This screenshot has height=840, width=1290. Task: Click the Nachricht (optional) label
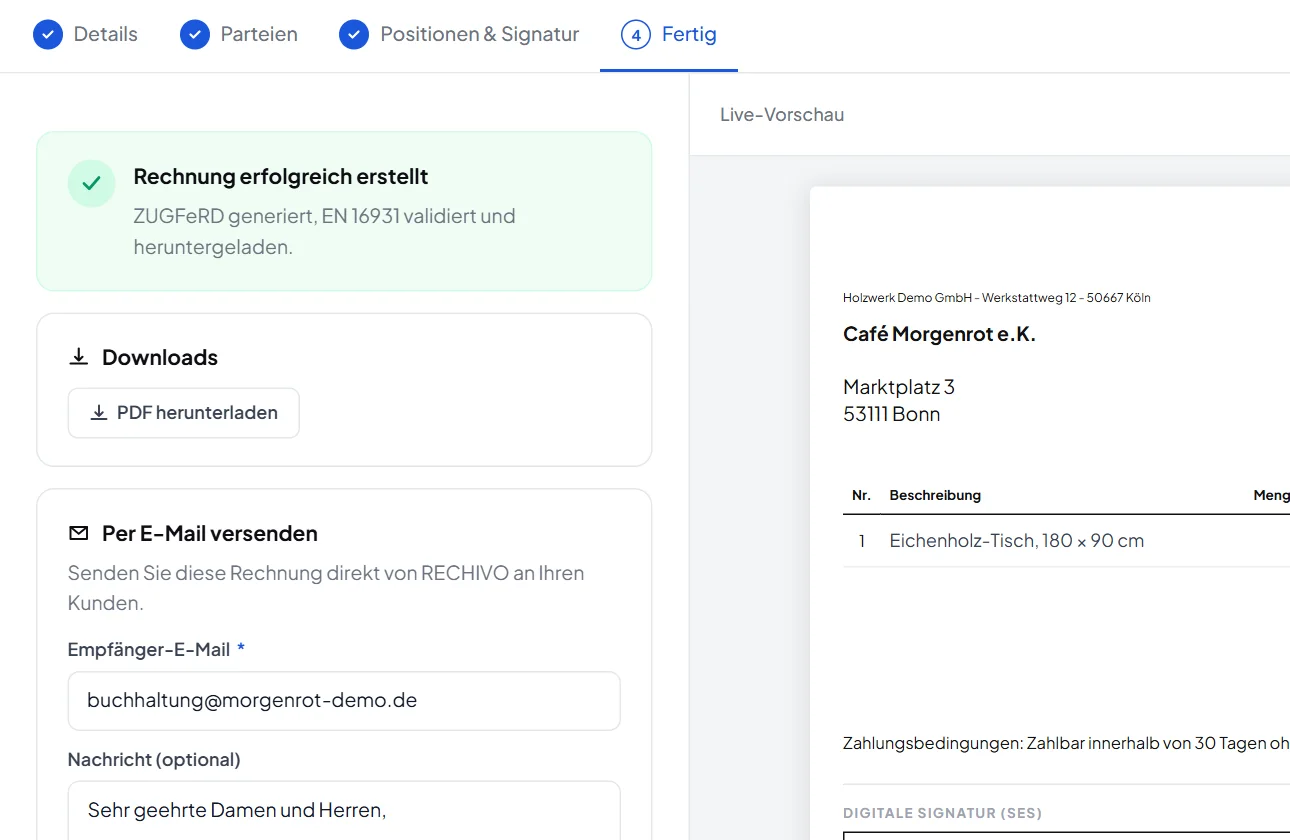(x=154, y=760)
